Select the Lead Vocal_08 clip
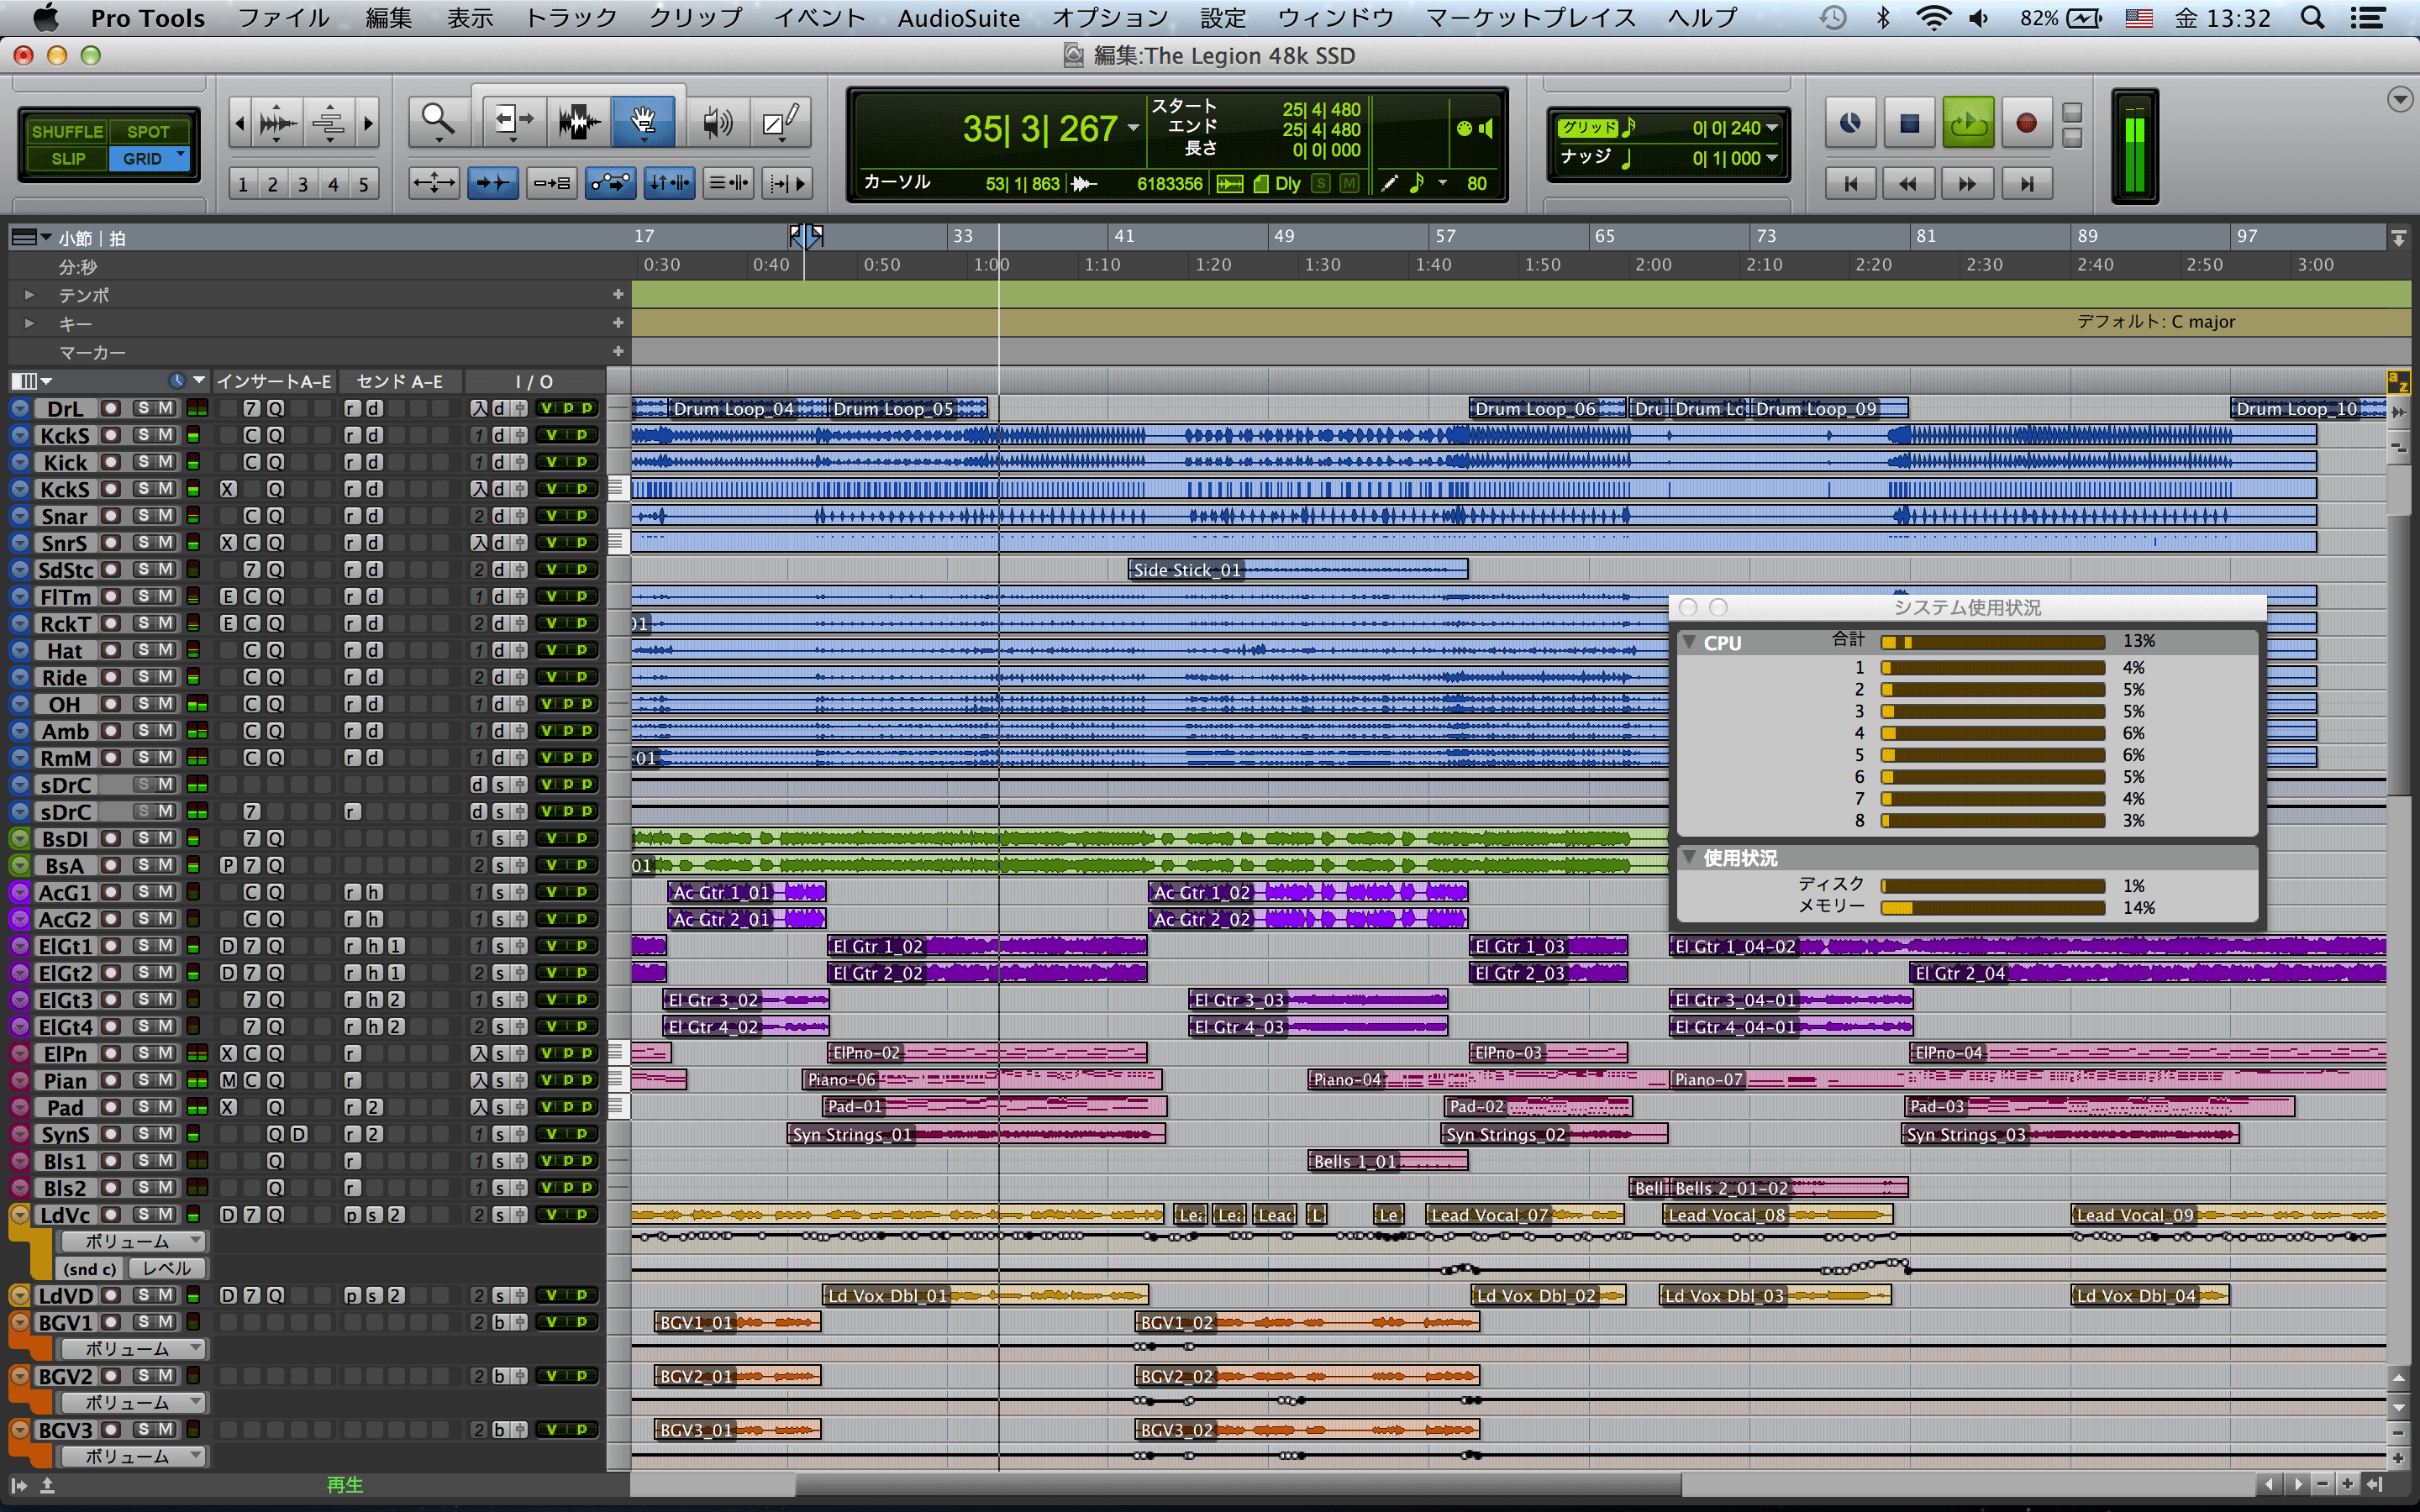 point(1778,1215)
